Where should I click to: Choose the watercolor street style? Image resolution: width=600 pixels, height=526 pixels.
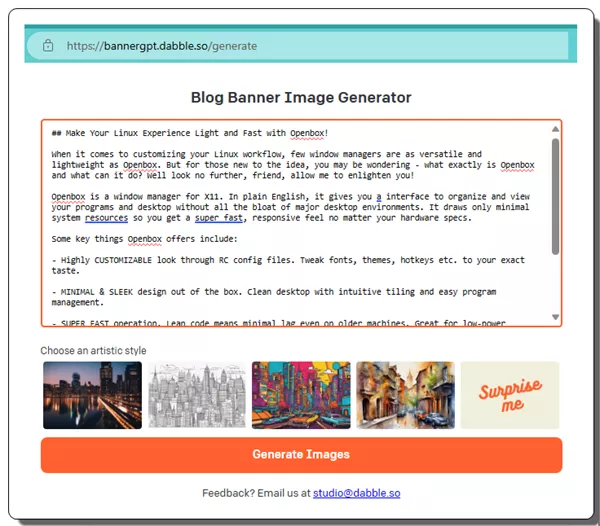pyautogui.click(x=406, y=395)
